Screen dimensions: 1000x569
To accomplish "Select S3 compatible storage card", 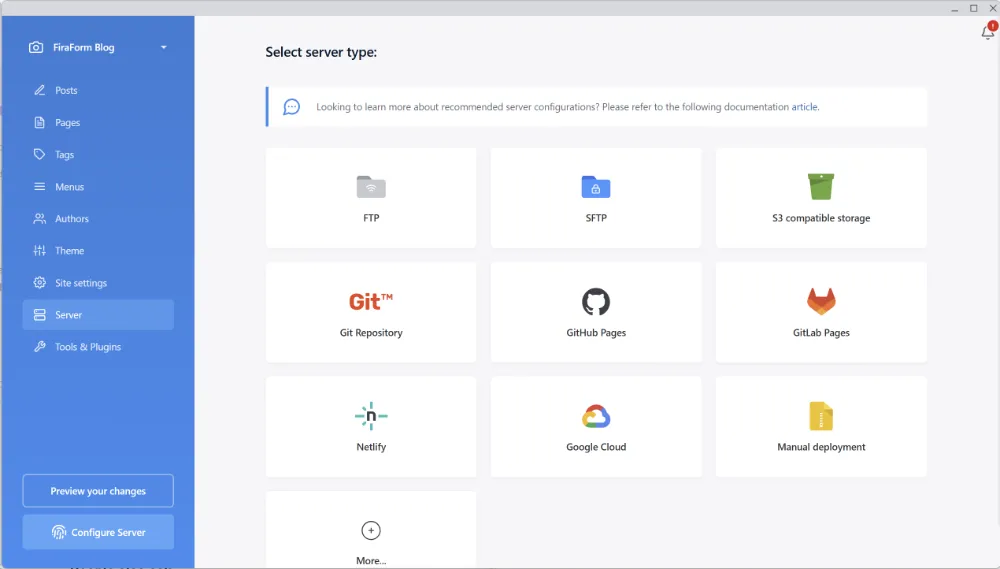I will pos(821,198).
